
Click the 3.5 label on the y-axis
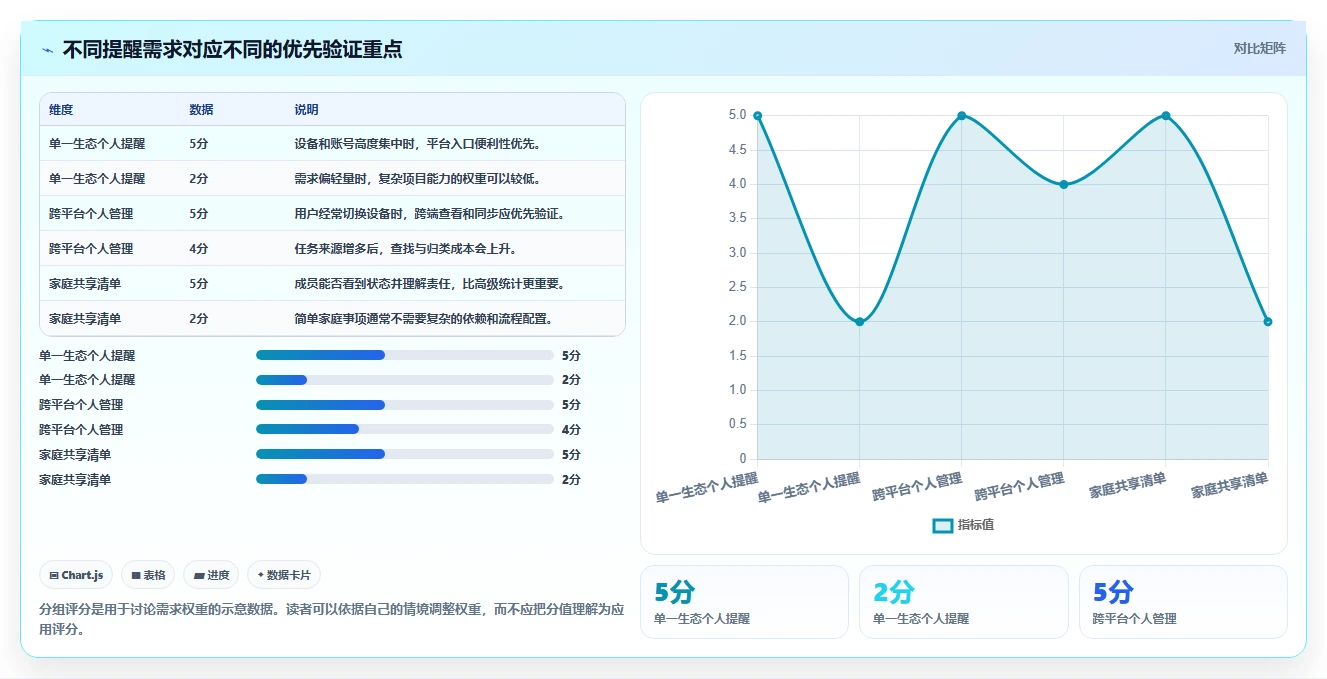click(x=738, y=219)
